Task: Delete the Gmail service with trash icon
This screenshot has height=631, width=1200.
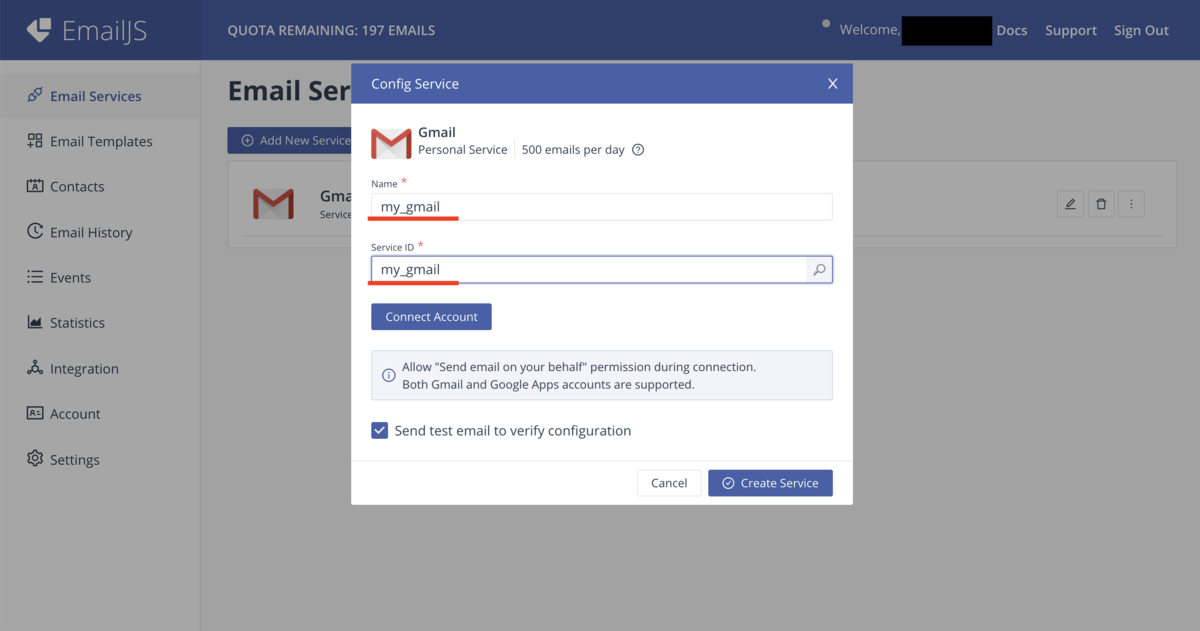Action: tap(1101, 204)
